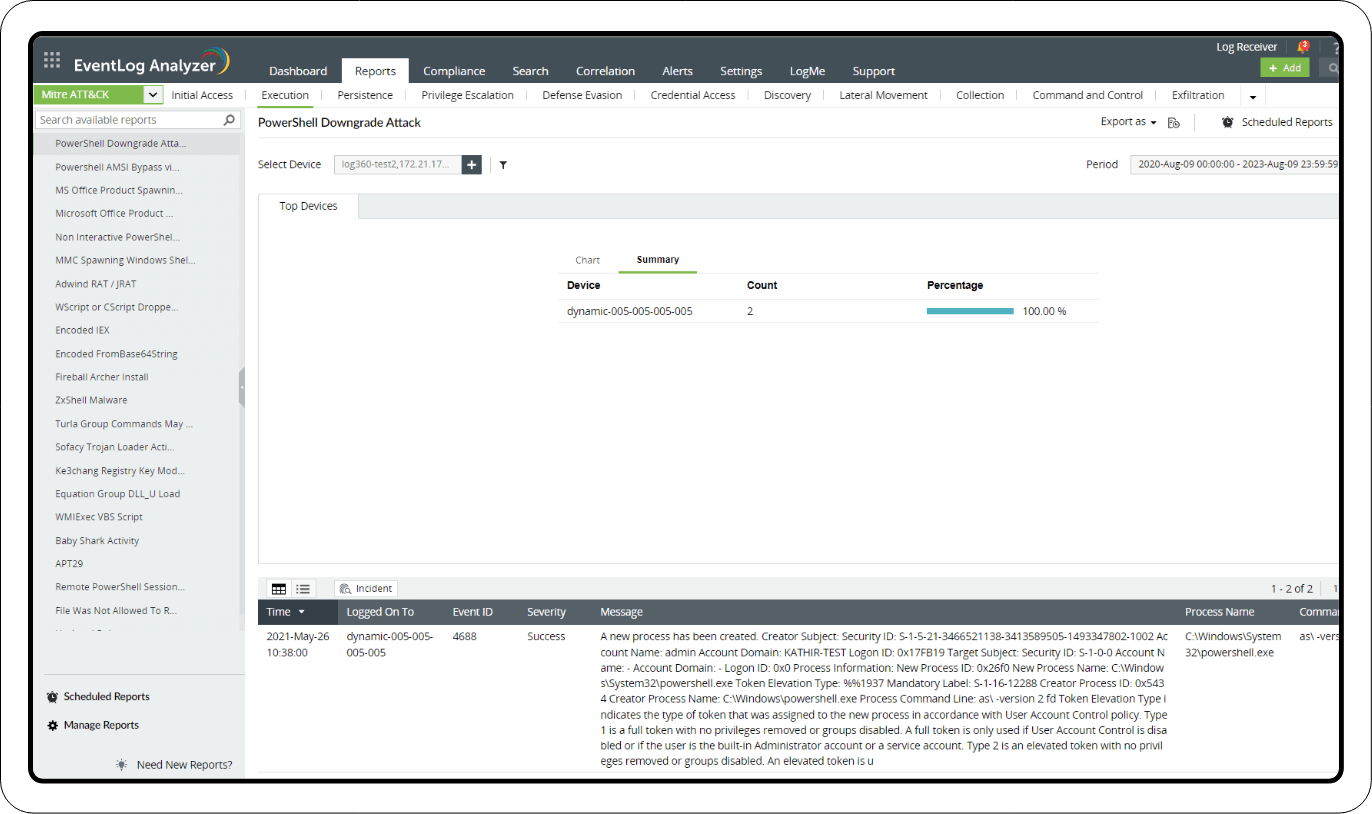Open the Log Receiver link

click(x=1246, y=47)
